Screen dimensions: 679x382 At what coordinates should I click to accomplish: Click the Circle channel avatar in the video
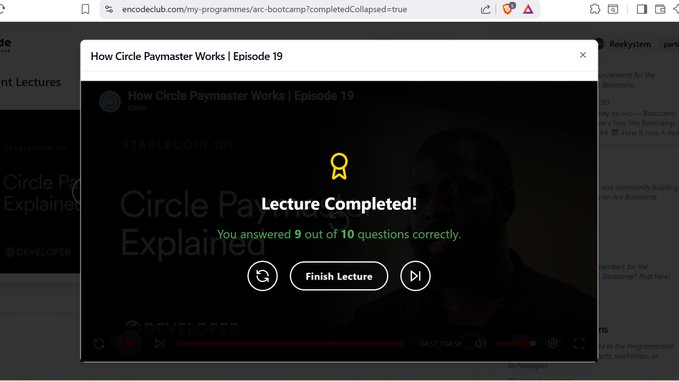(x=110, y=101)
